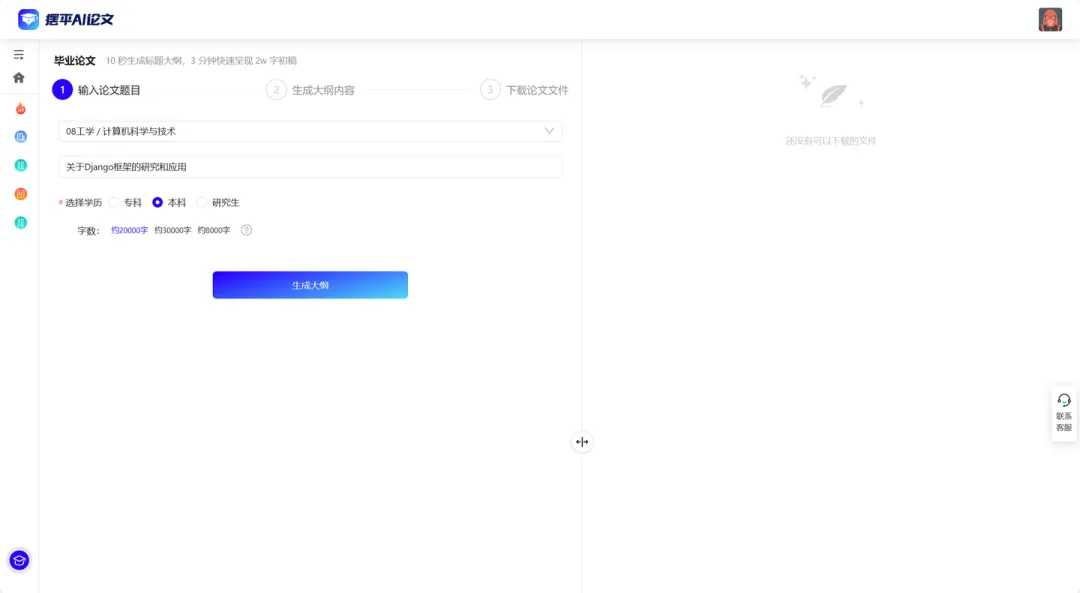This screenshot has width=1080, height=593.
Task: Open the 计算机科学与技术 major selector field
Action: (x=300, y=131)
